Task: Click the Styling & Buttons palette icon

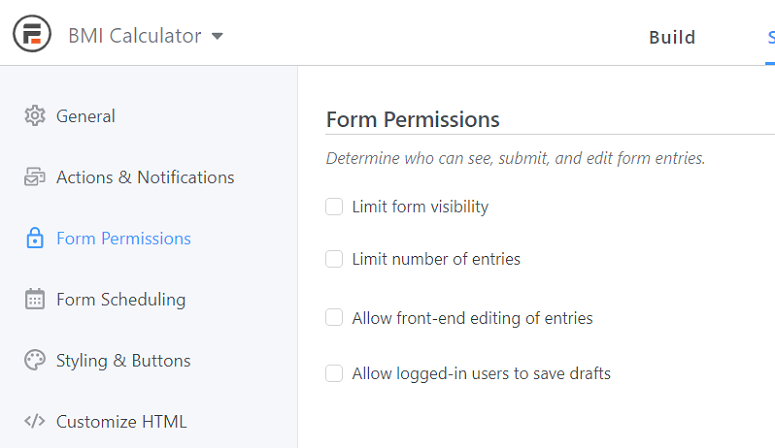Action: 35,360
